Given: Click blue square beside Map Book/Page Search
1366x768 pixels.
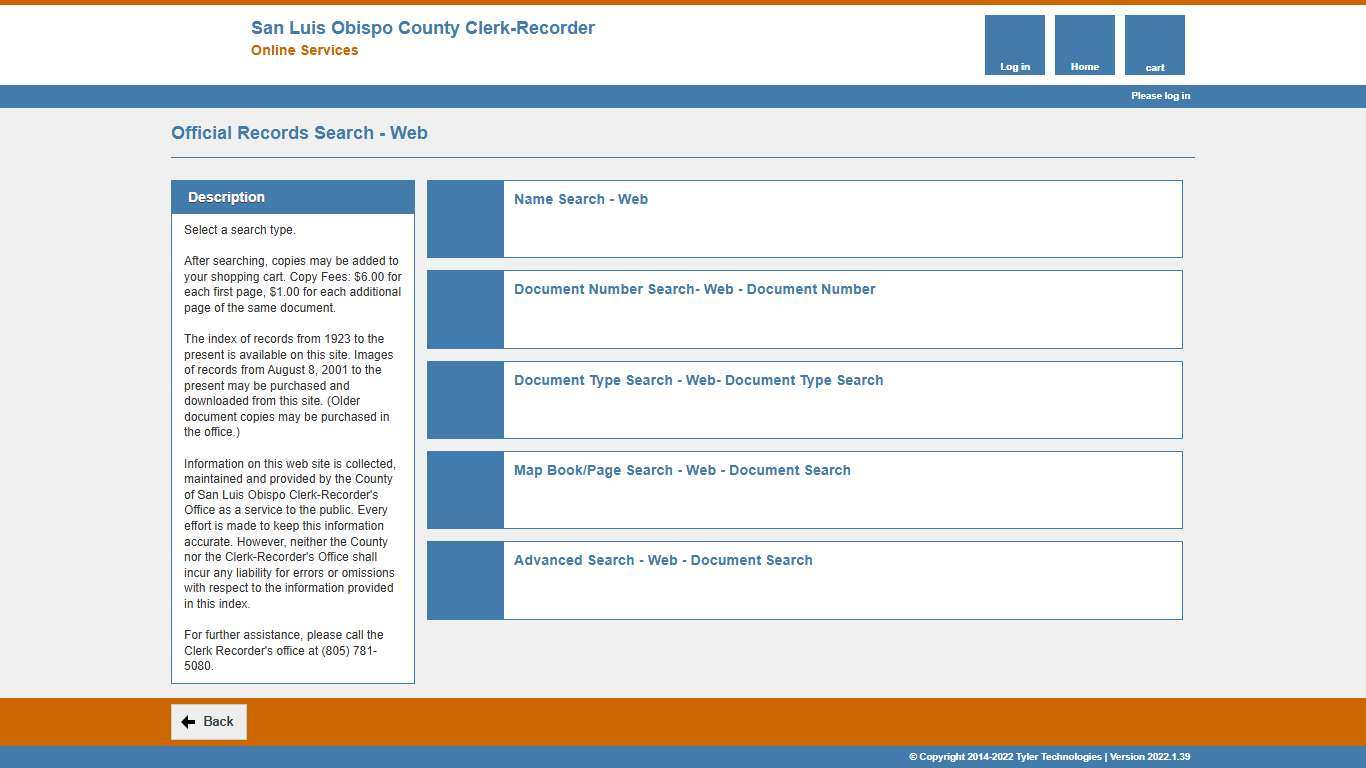Looking at the screenshot, I should [x=465, y=490].
